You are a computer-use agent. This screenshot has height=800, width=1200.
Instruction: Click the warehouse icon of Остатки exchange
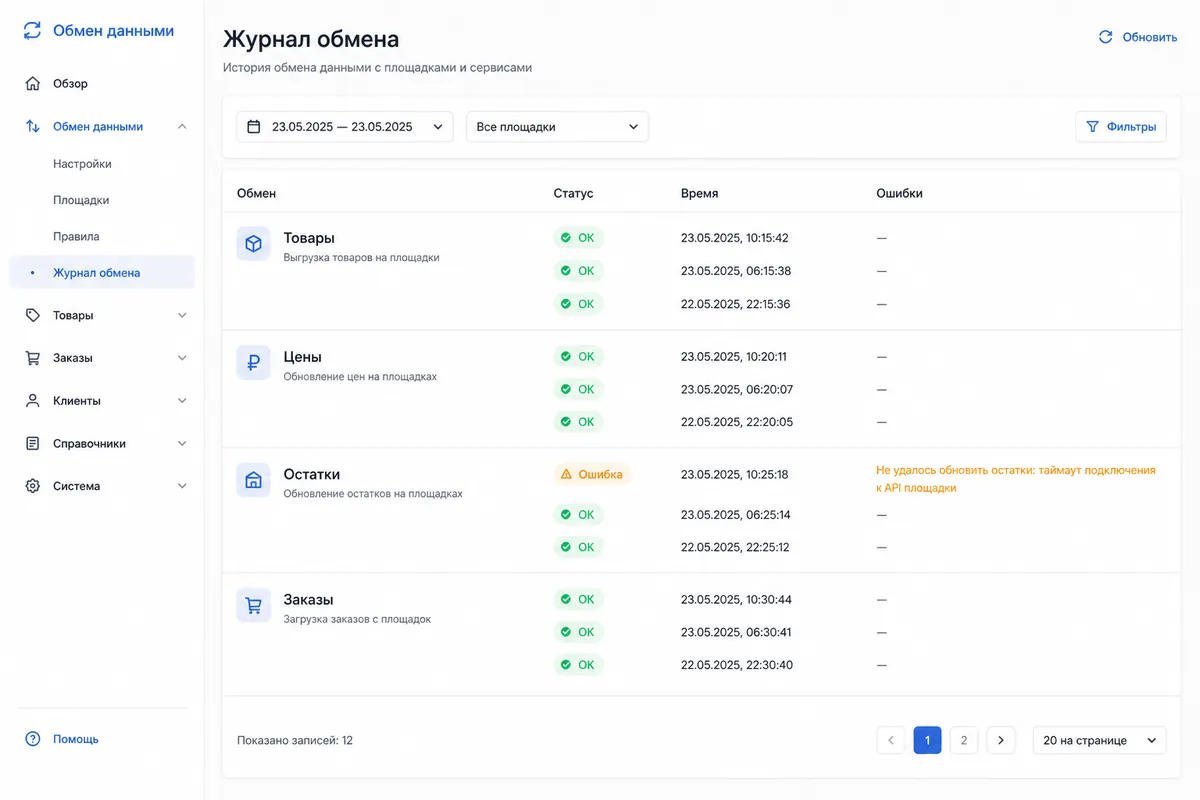click(x=254, y=480)
